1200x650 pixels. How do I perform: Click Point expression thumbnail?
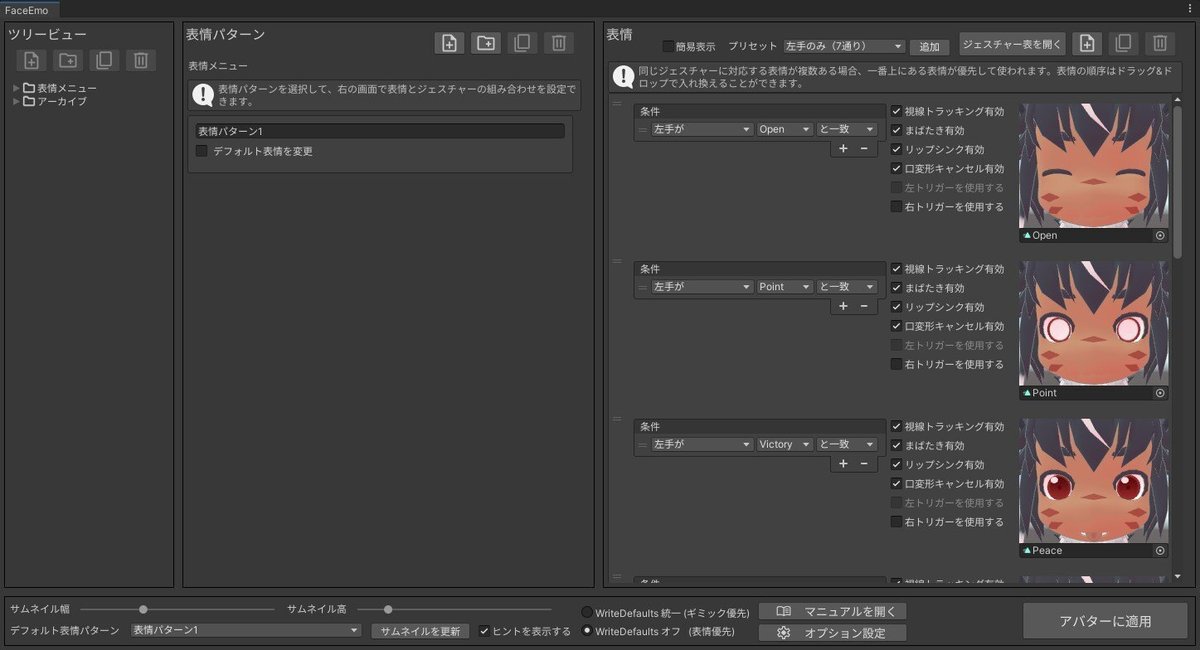pos(1093,323)
